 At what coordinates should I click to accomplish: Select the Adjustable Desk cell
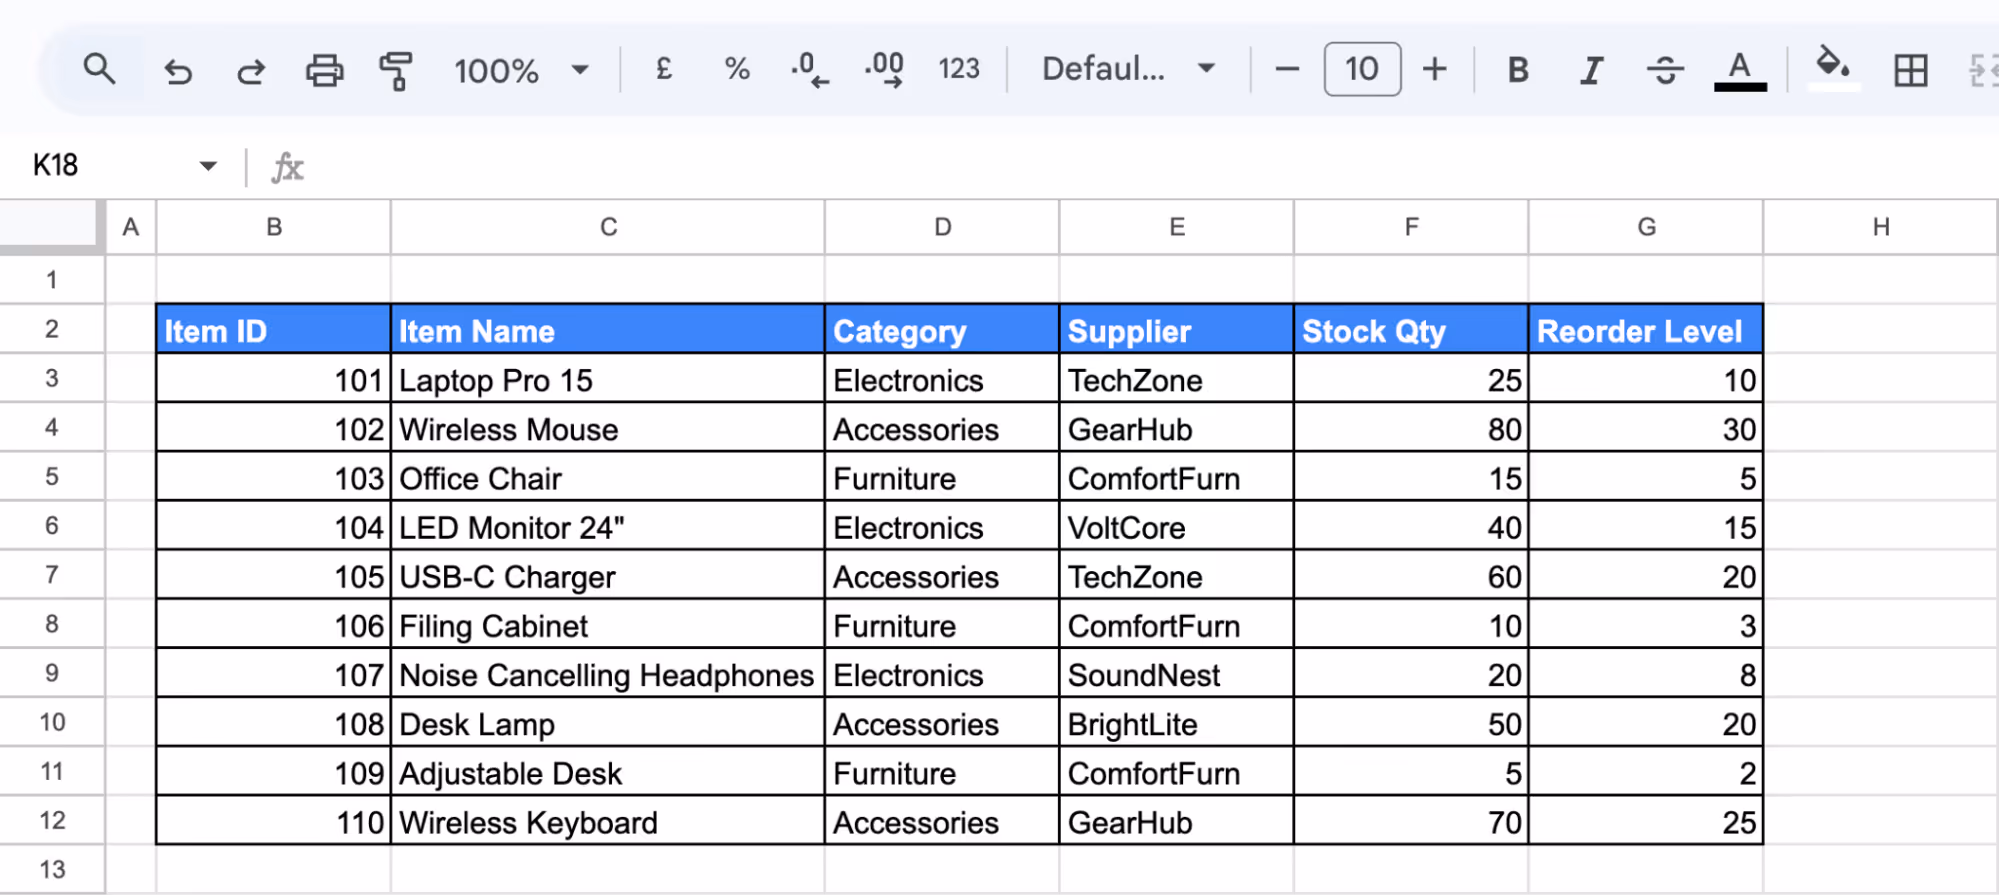click(608, 772)
